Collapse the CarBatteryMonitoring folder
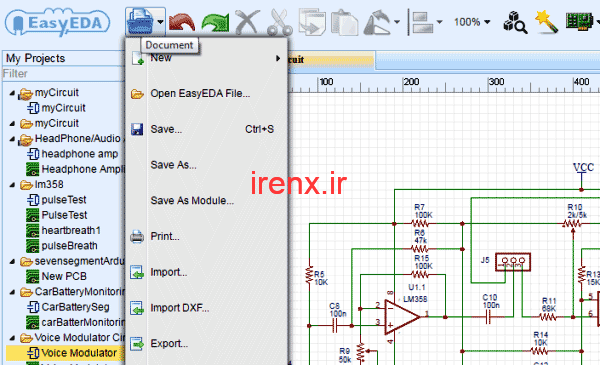Viewport: 600px width, 365px height. (x=12, y=292)
